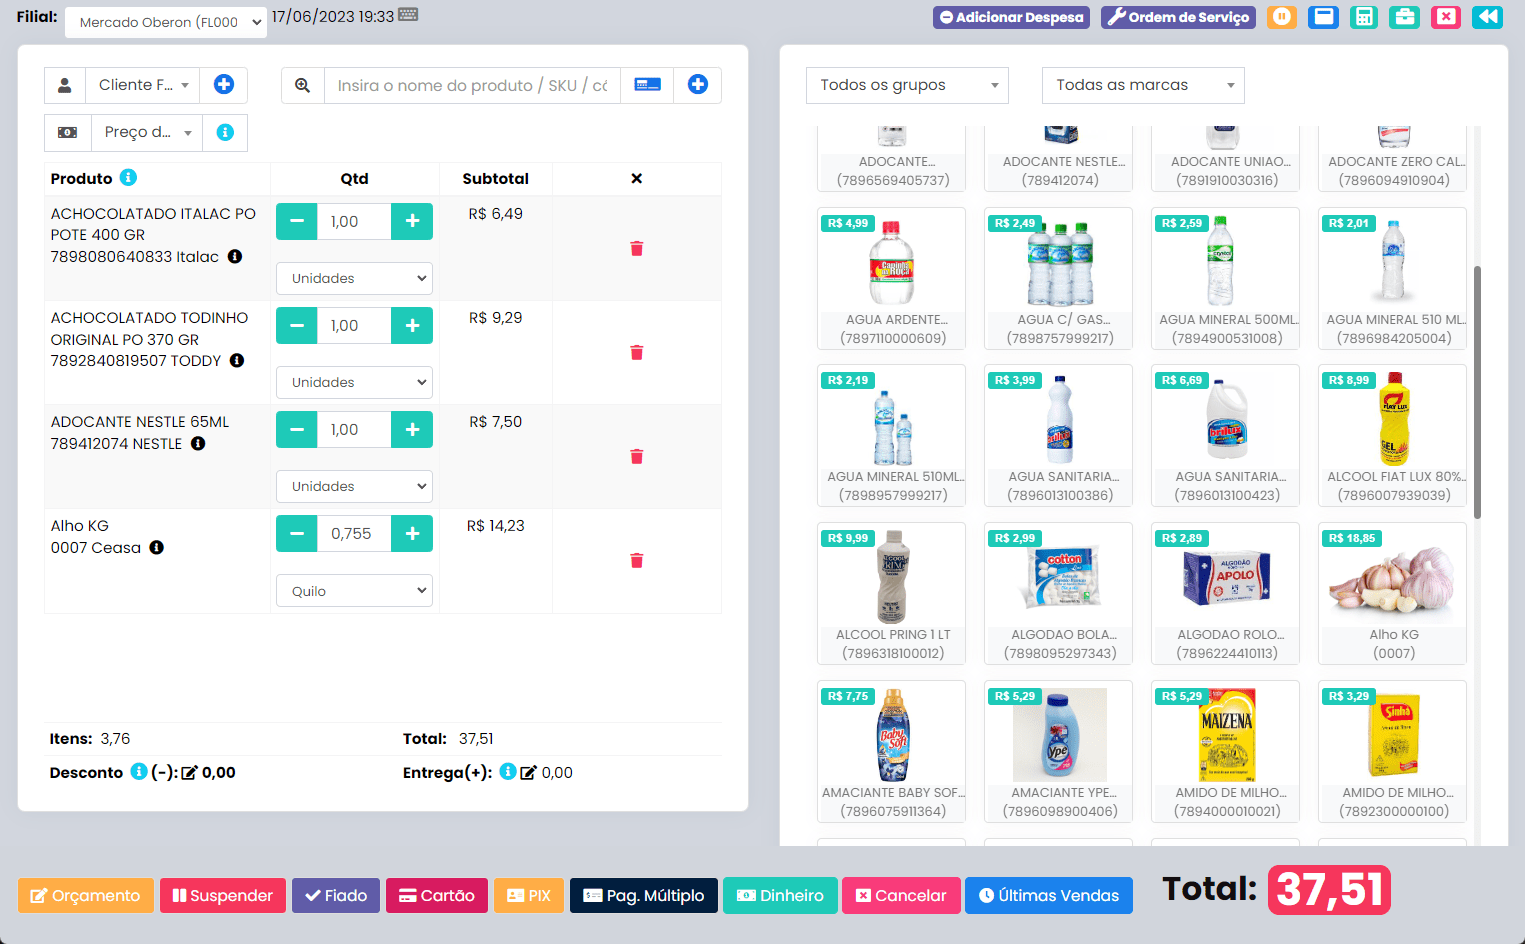1525x944 pixels.
Task: Increase quantity of Adocante Nestle 65ML
Action: 412,429
